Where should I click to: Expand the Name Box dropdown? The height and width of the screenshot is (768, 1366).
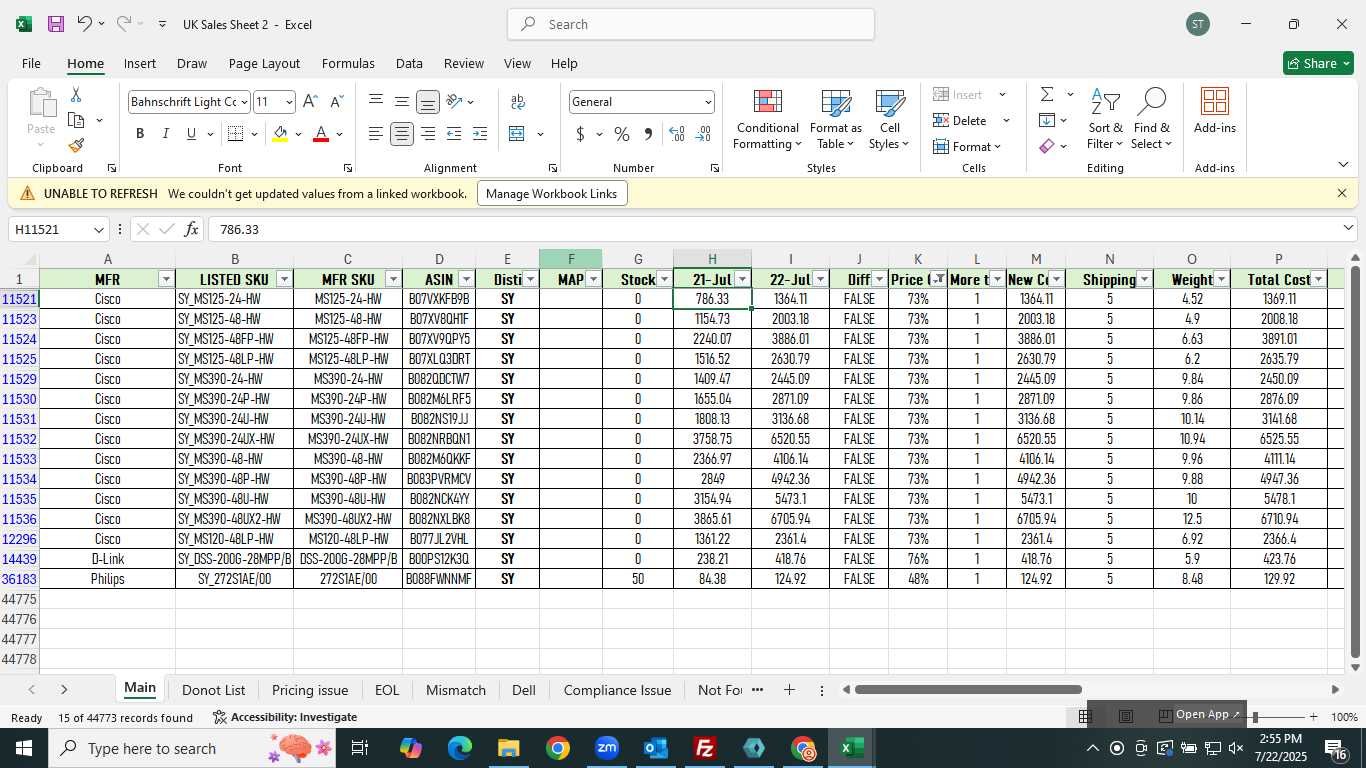click(x=98, y=230)
